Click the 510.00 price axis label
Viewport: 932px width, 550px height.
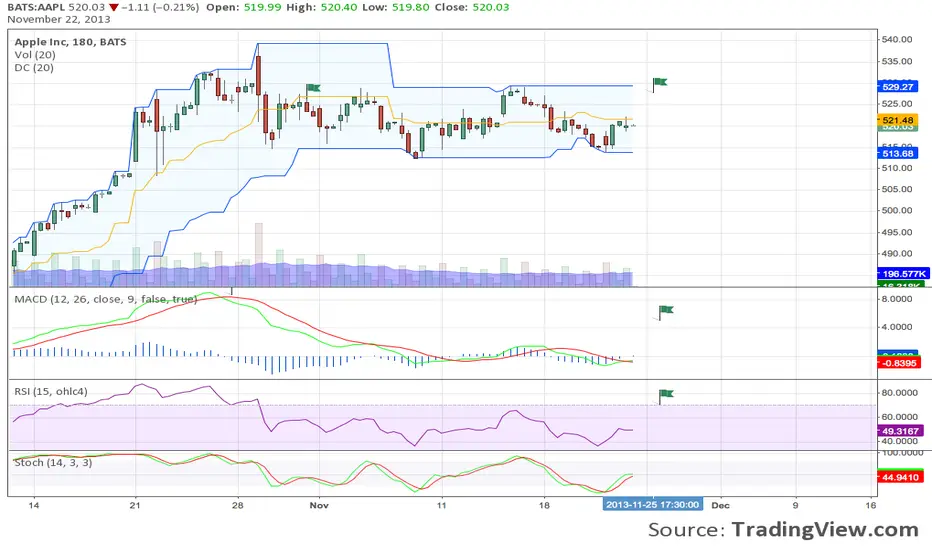pos(898,168)
